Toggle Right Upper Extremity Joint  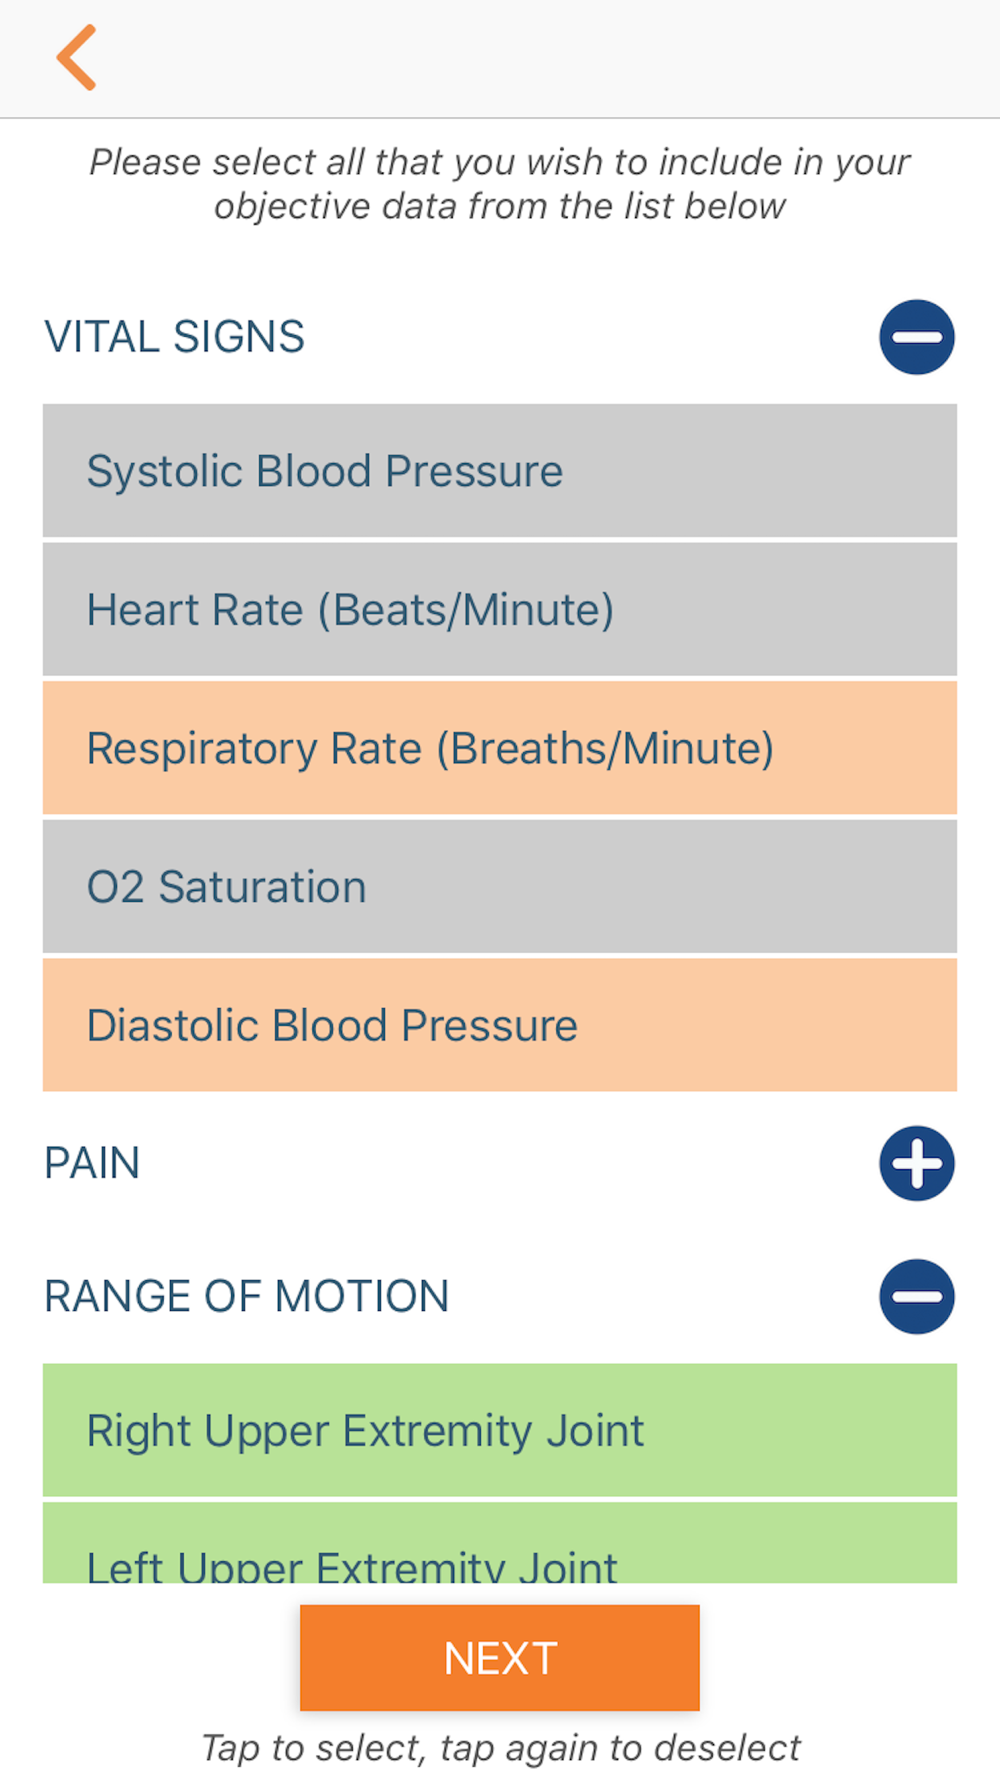(x=500, y=1430)
